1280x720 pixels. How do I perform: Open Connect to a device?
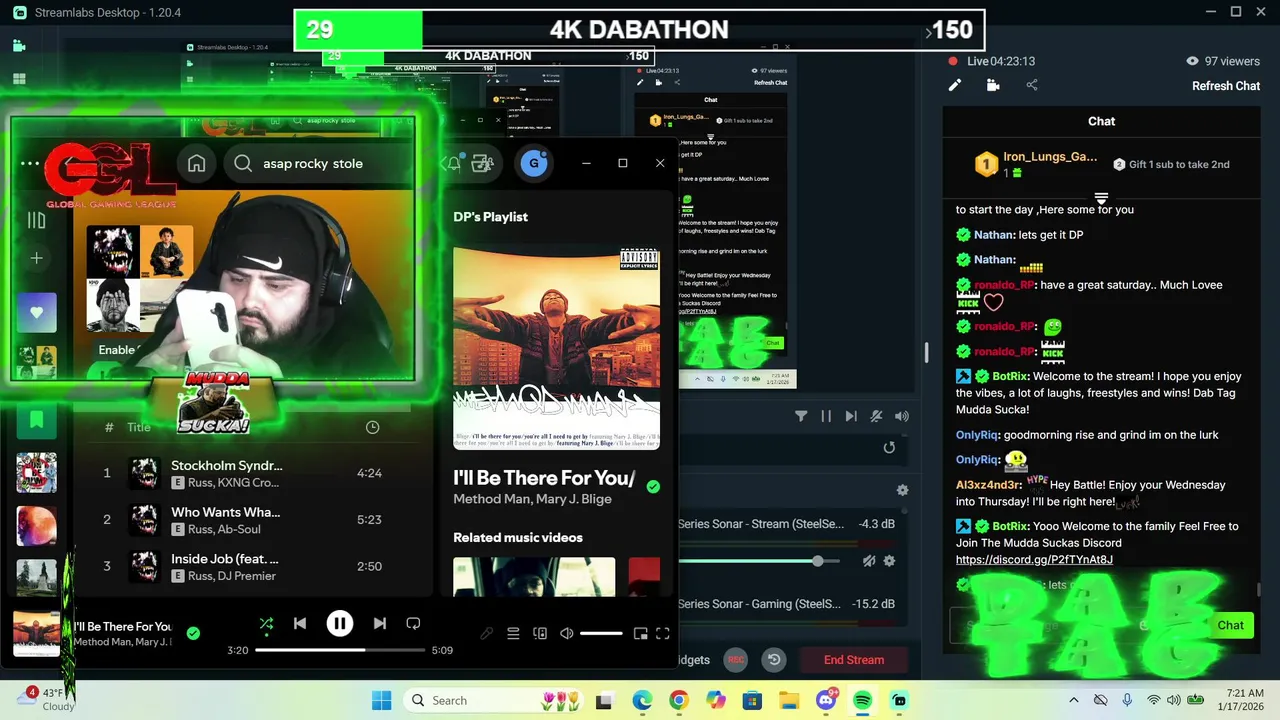540,633
